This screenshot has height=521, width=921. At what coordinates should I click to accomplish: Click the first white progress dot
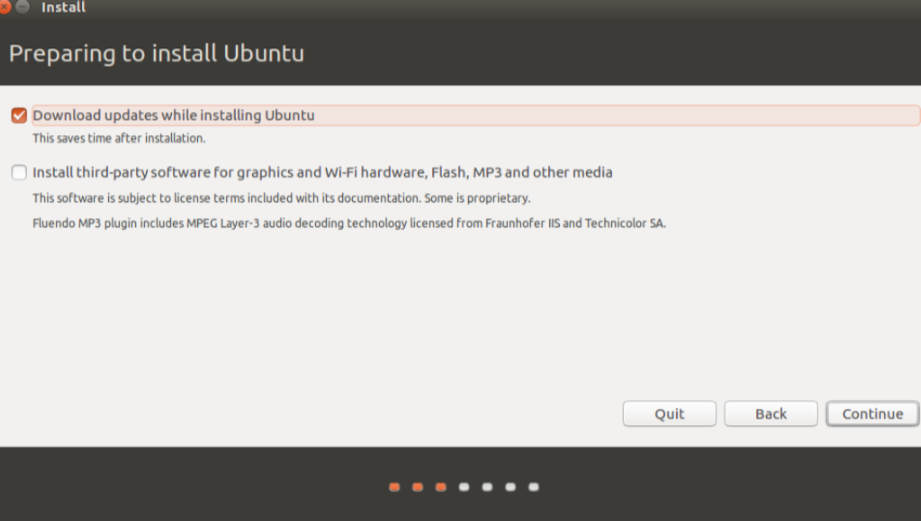[464, 487]
